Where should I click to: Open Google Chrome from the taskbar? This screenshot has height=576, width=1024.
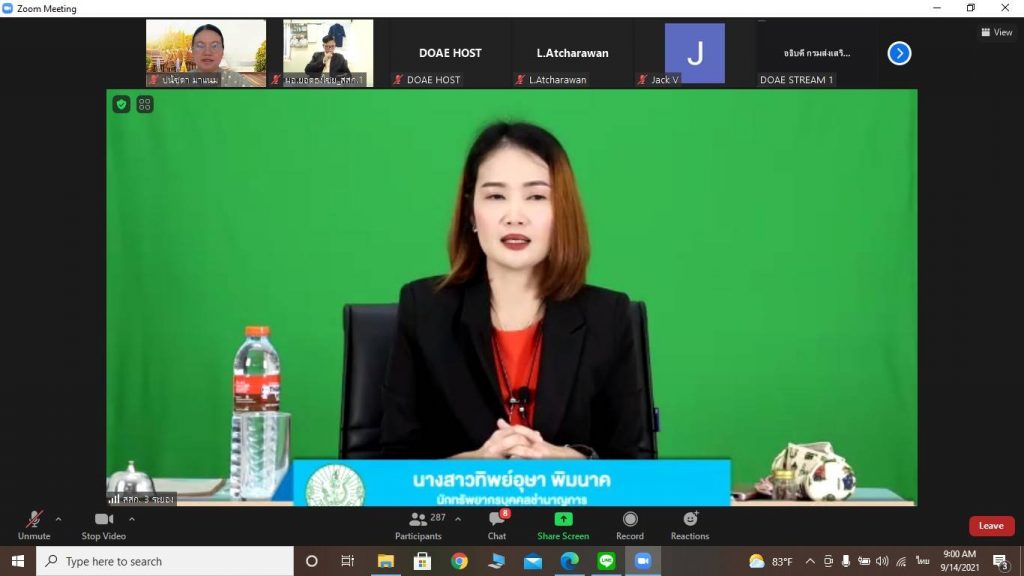click(x=459, y=561)
